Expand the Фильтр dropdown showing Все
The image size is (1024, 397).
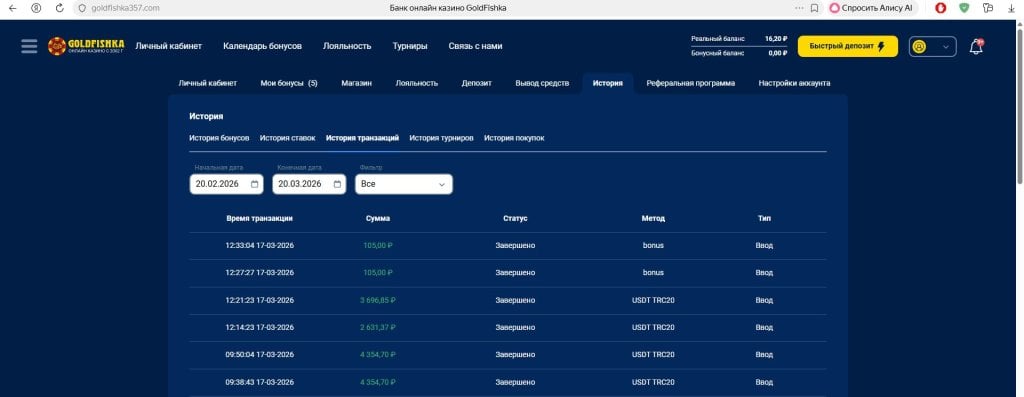404,184
